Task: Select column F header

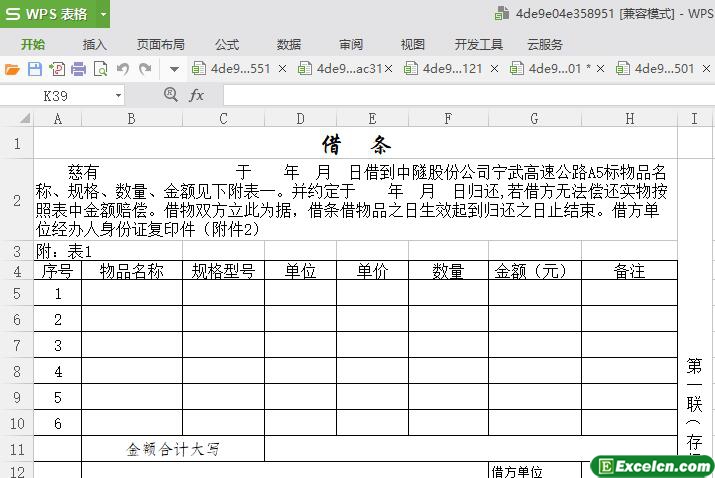Action: coord(448,119)
